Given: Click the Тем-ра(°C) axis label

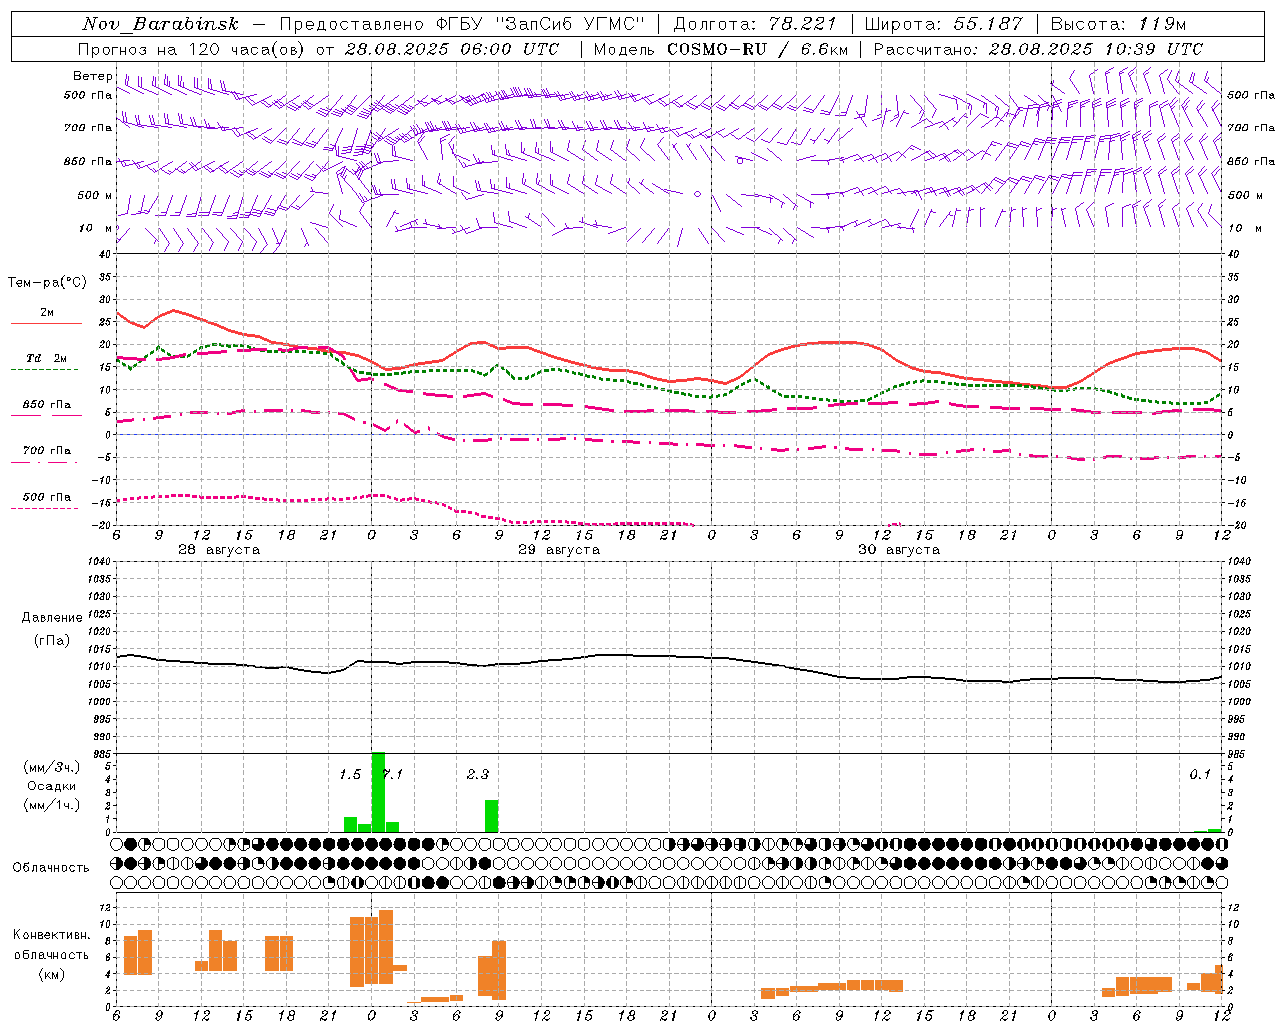Looking at the screenshot, I should pos(47,283).
